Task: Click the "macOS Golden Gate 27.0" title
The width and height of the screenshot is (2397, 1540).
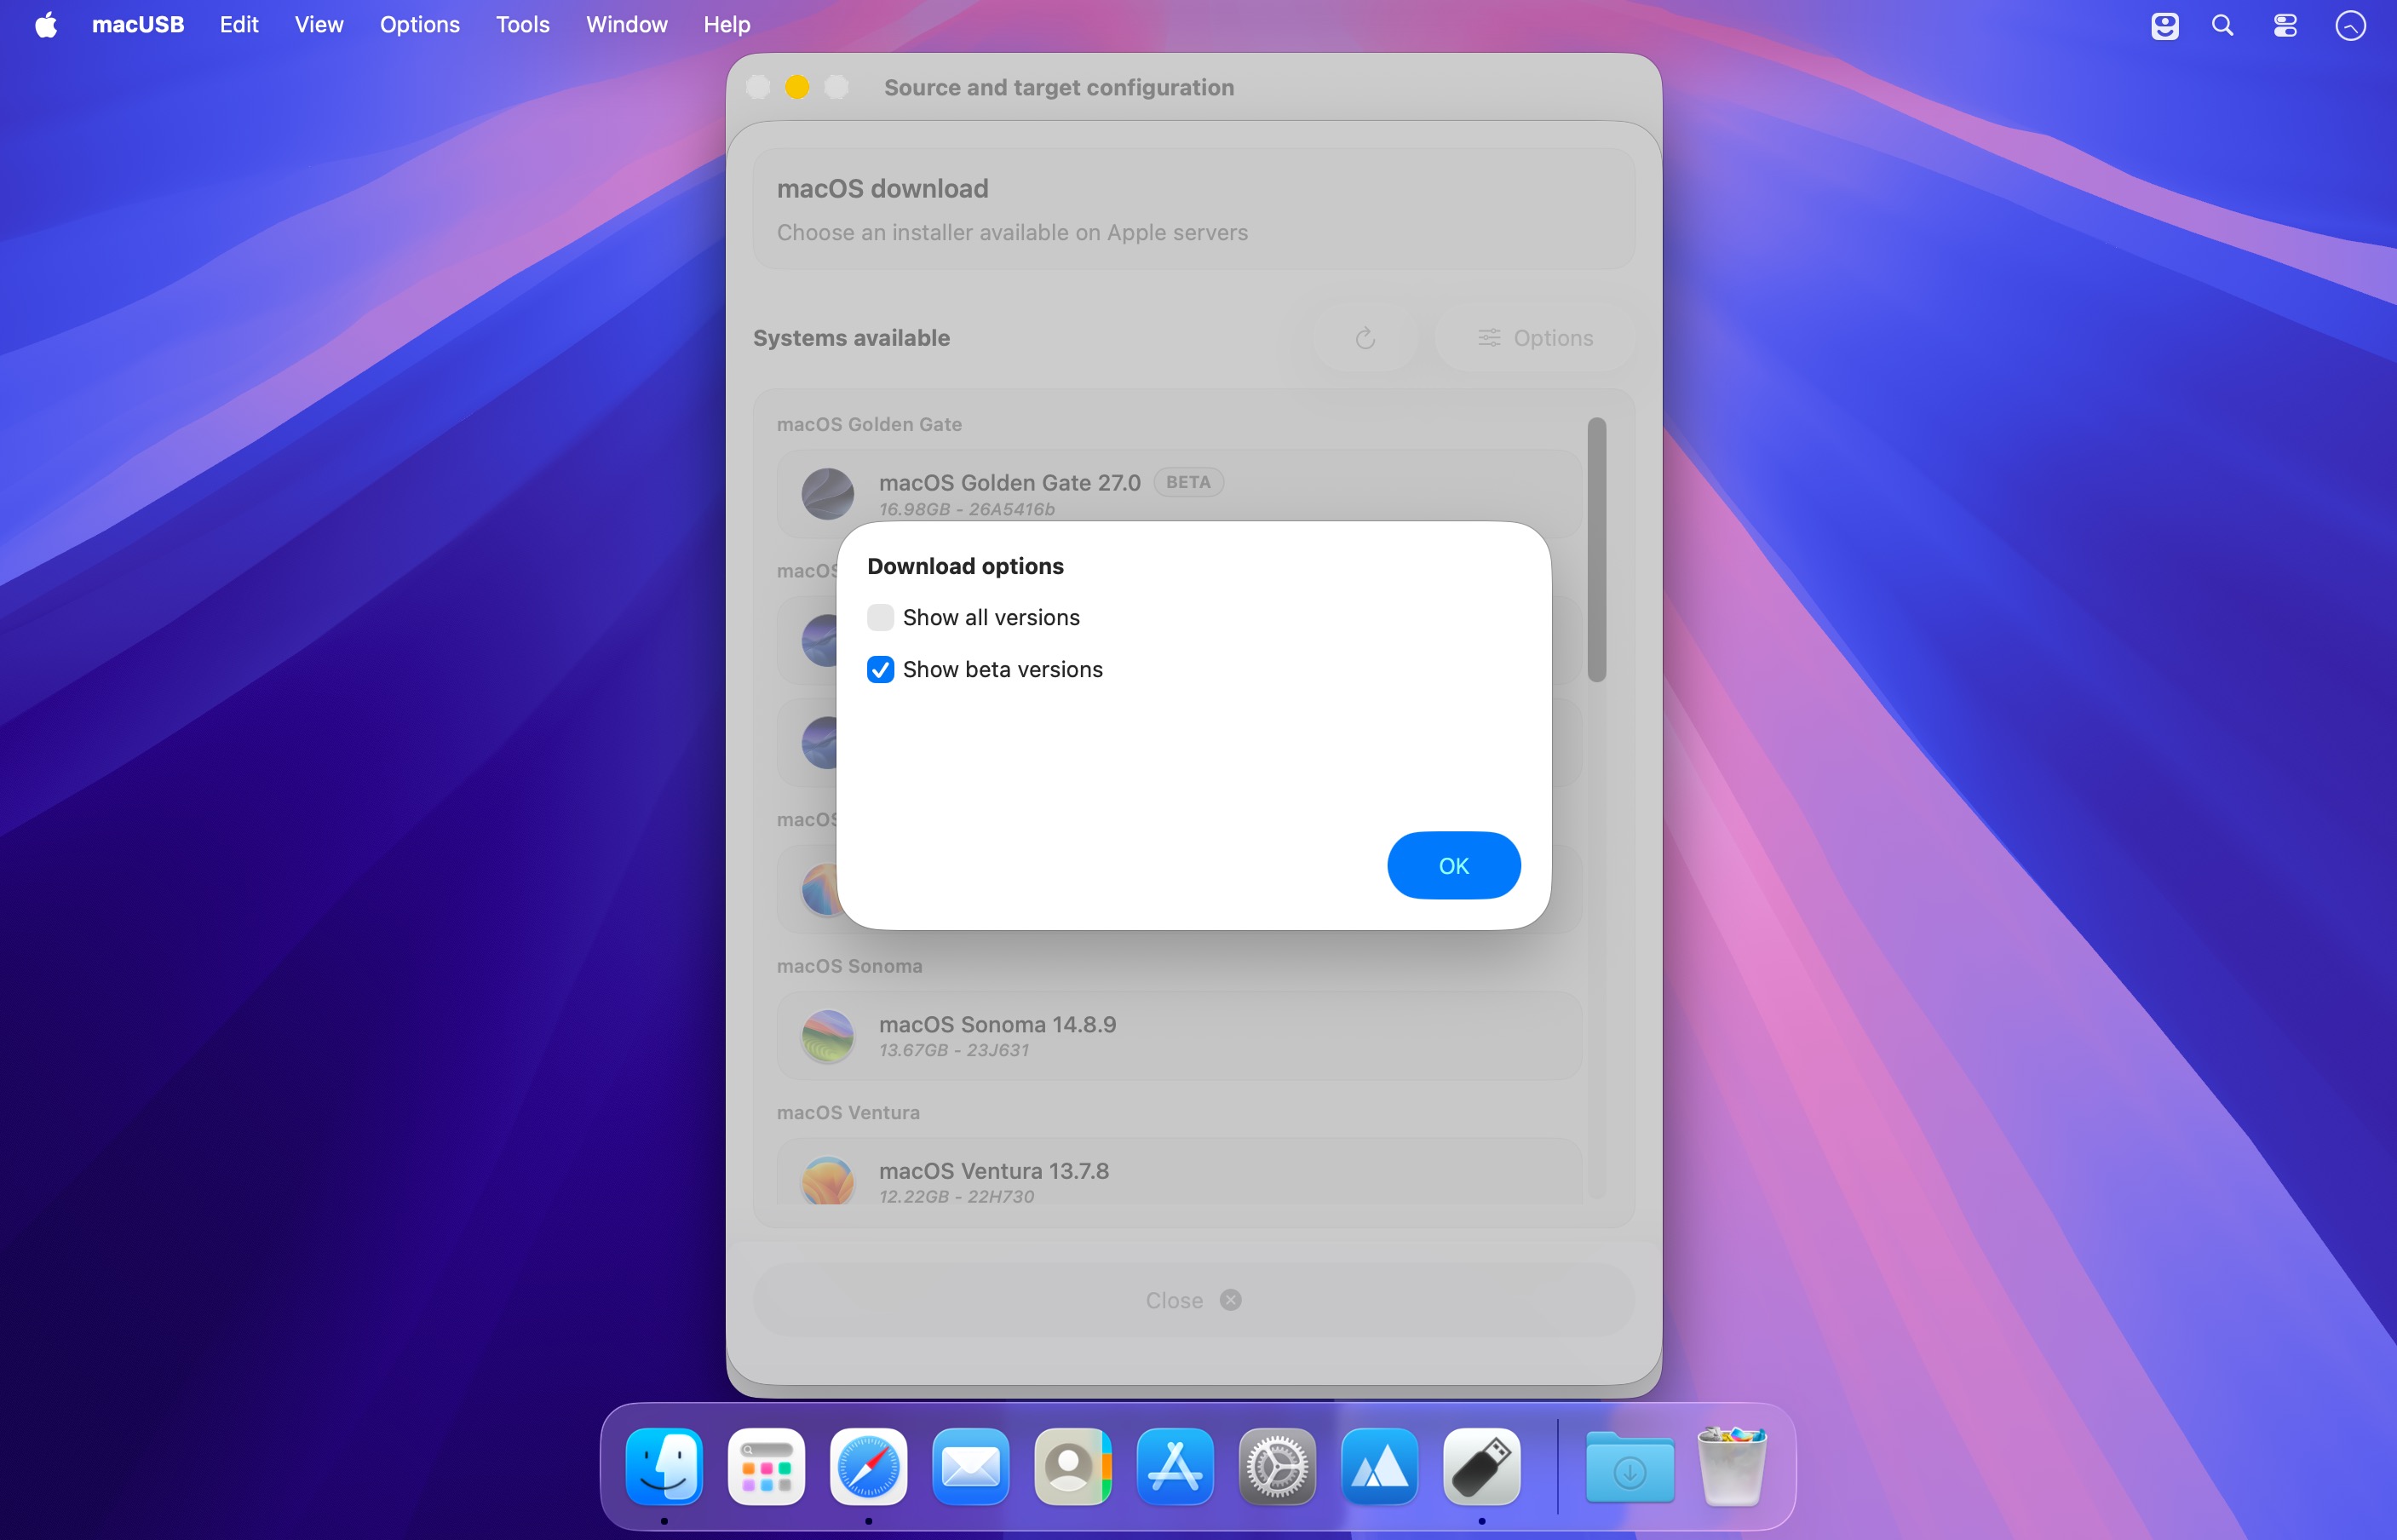Action: (x=1009, y=482)
